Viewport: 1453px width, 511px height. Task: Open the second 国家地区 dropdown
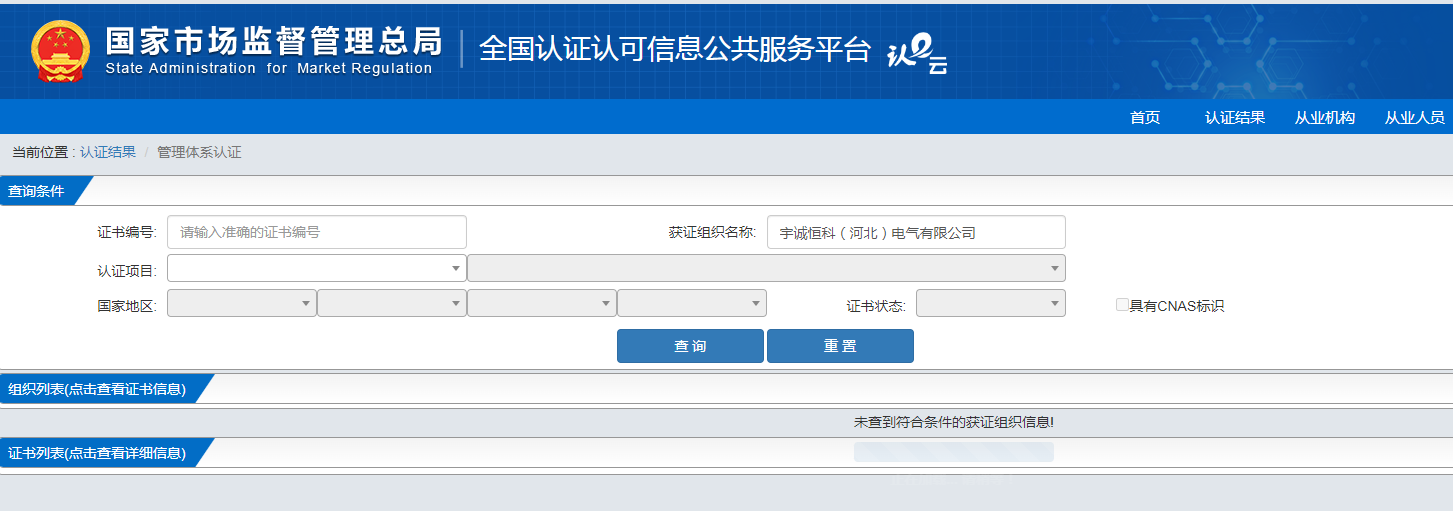coord(392,303)
